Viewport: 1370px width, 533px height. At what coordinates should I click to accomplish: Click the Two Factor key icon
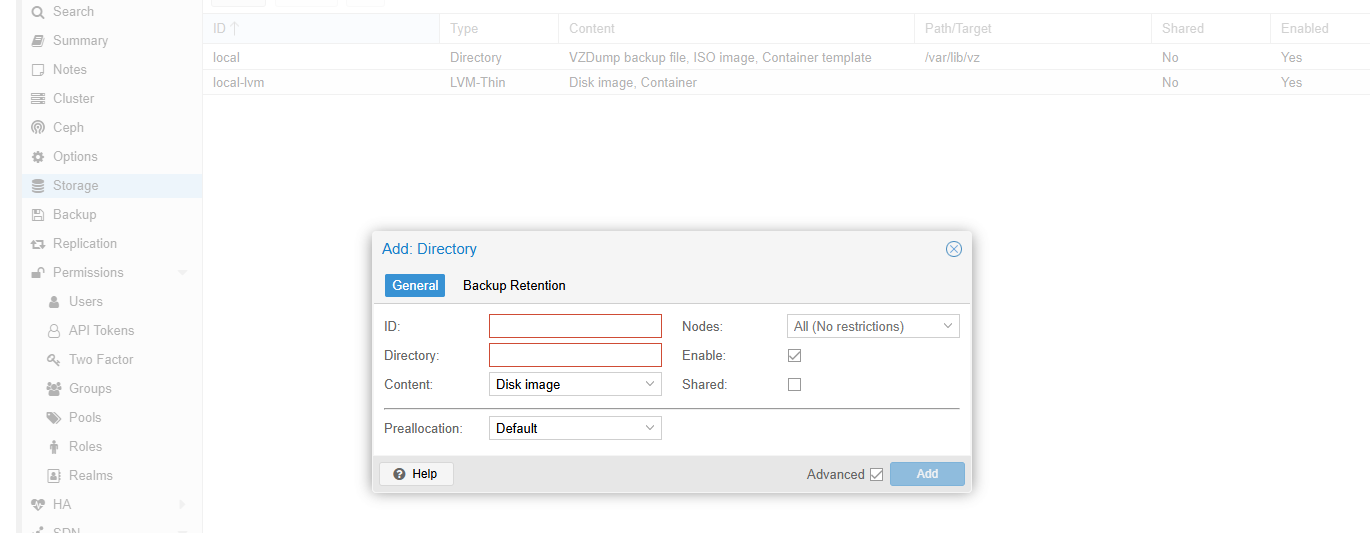54,360
